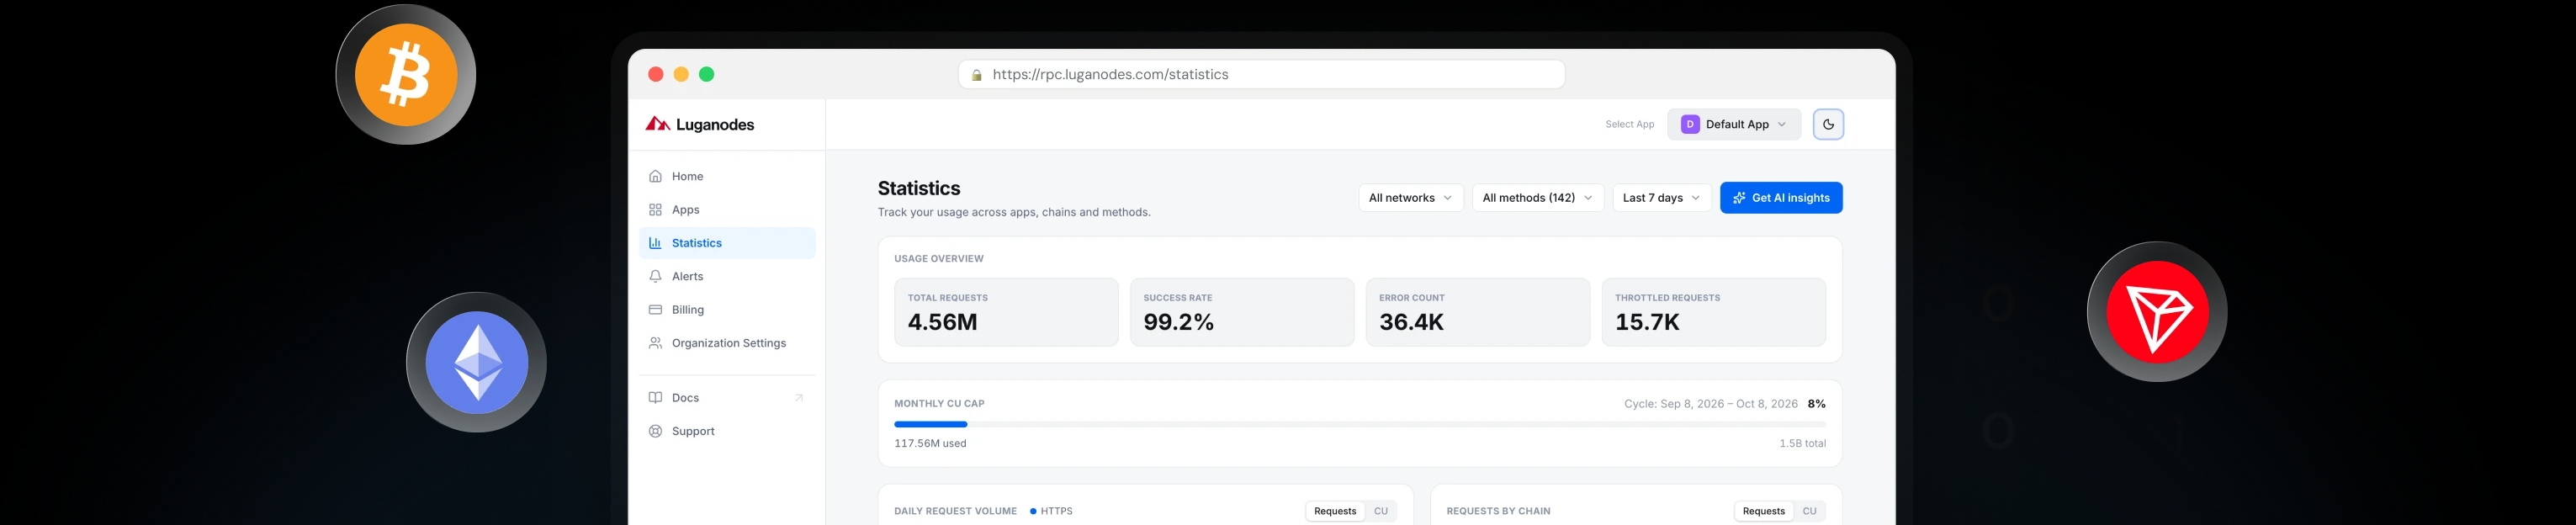Open the Last 7 days range dropdown
The image size is (2576, 525).
pos(1661,198)
